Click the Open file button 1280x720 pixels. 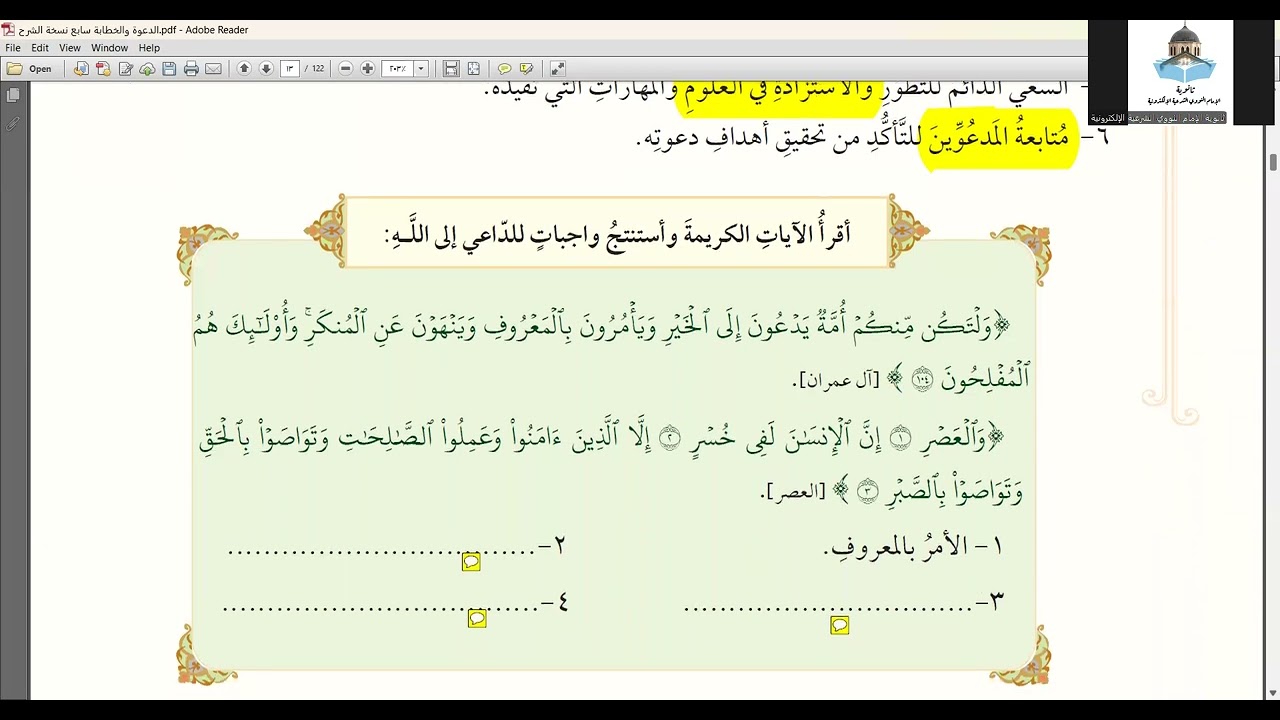click(30, 69)
